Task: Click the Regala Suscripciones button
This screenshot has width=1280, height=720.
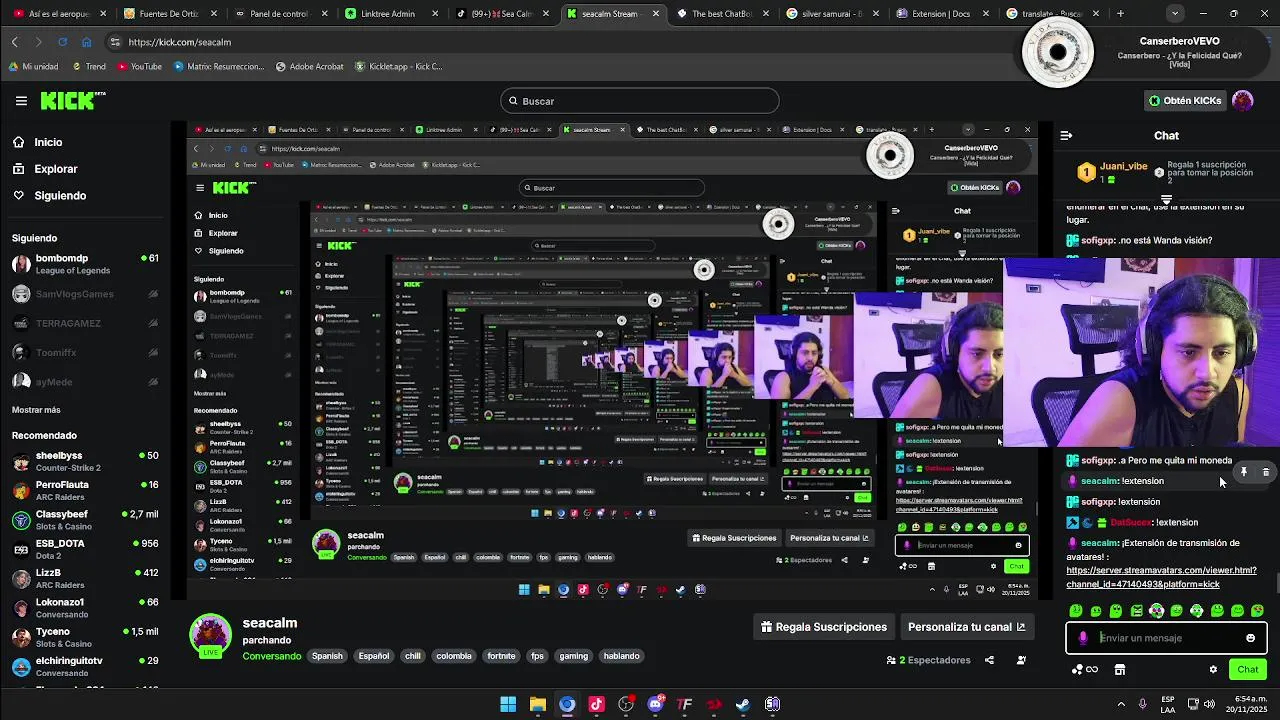Action: [824, 627]
